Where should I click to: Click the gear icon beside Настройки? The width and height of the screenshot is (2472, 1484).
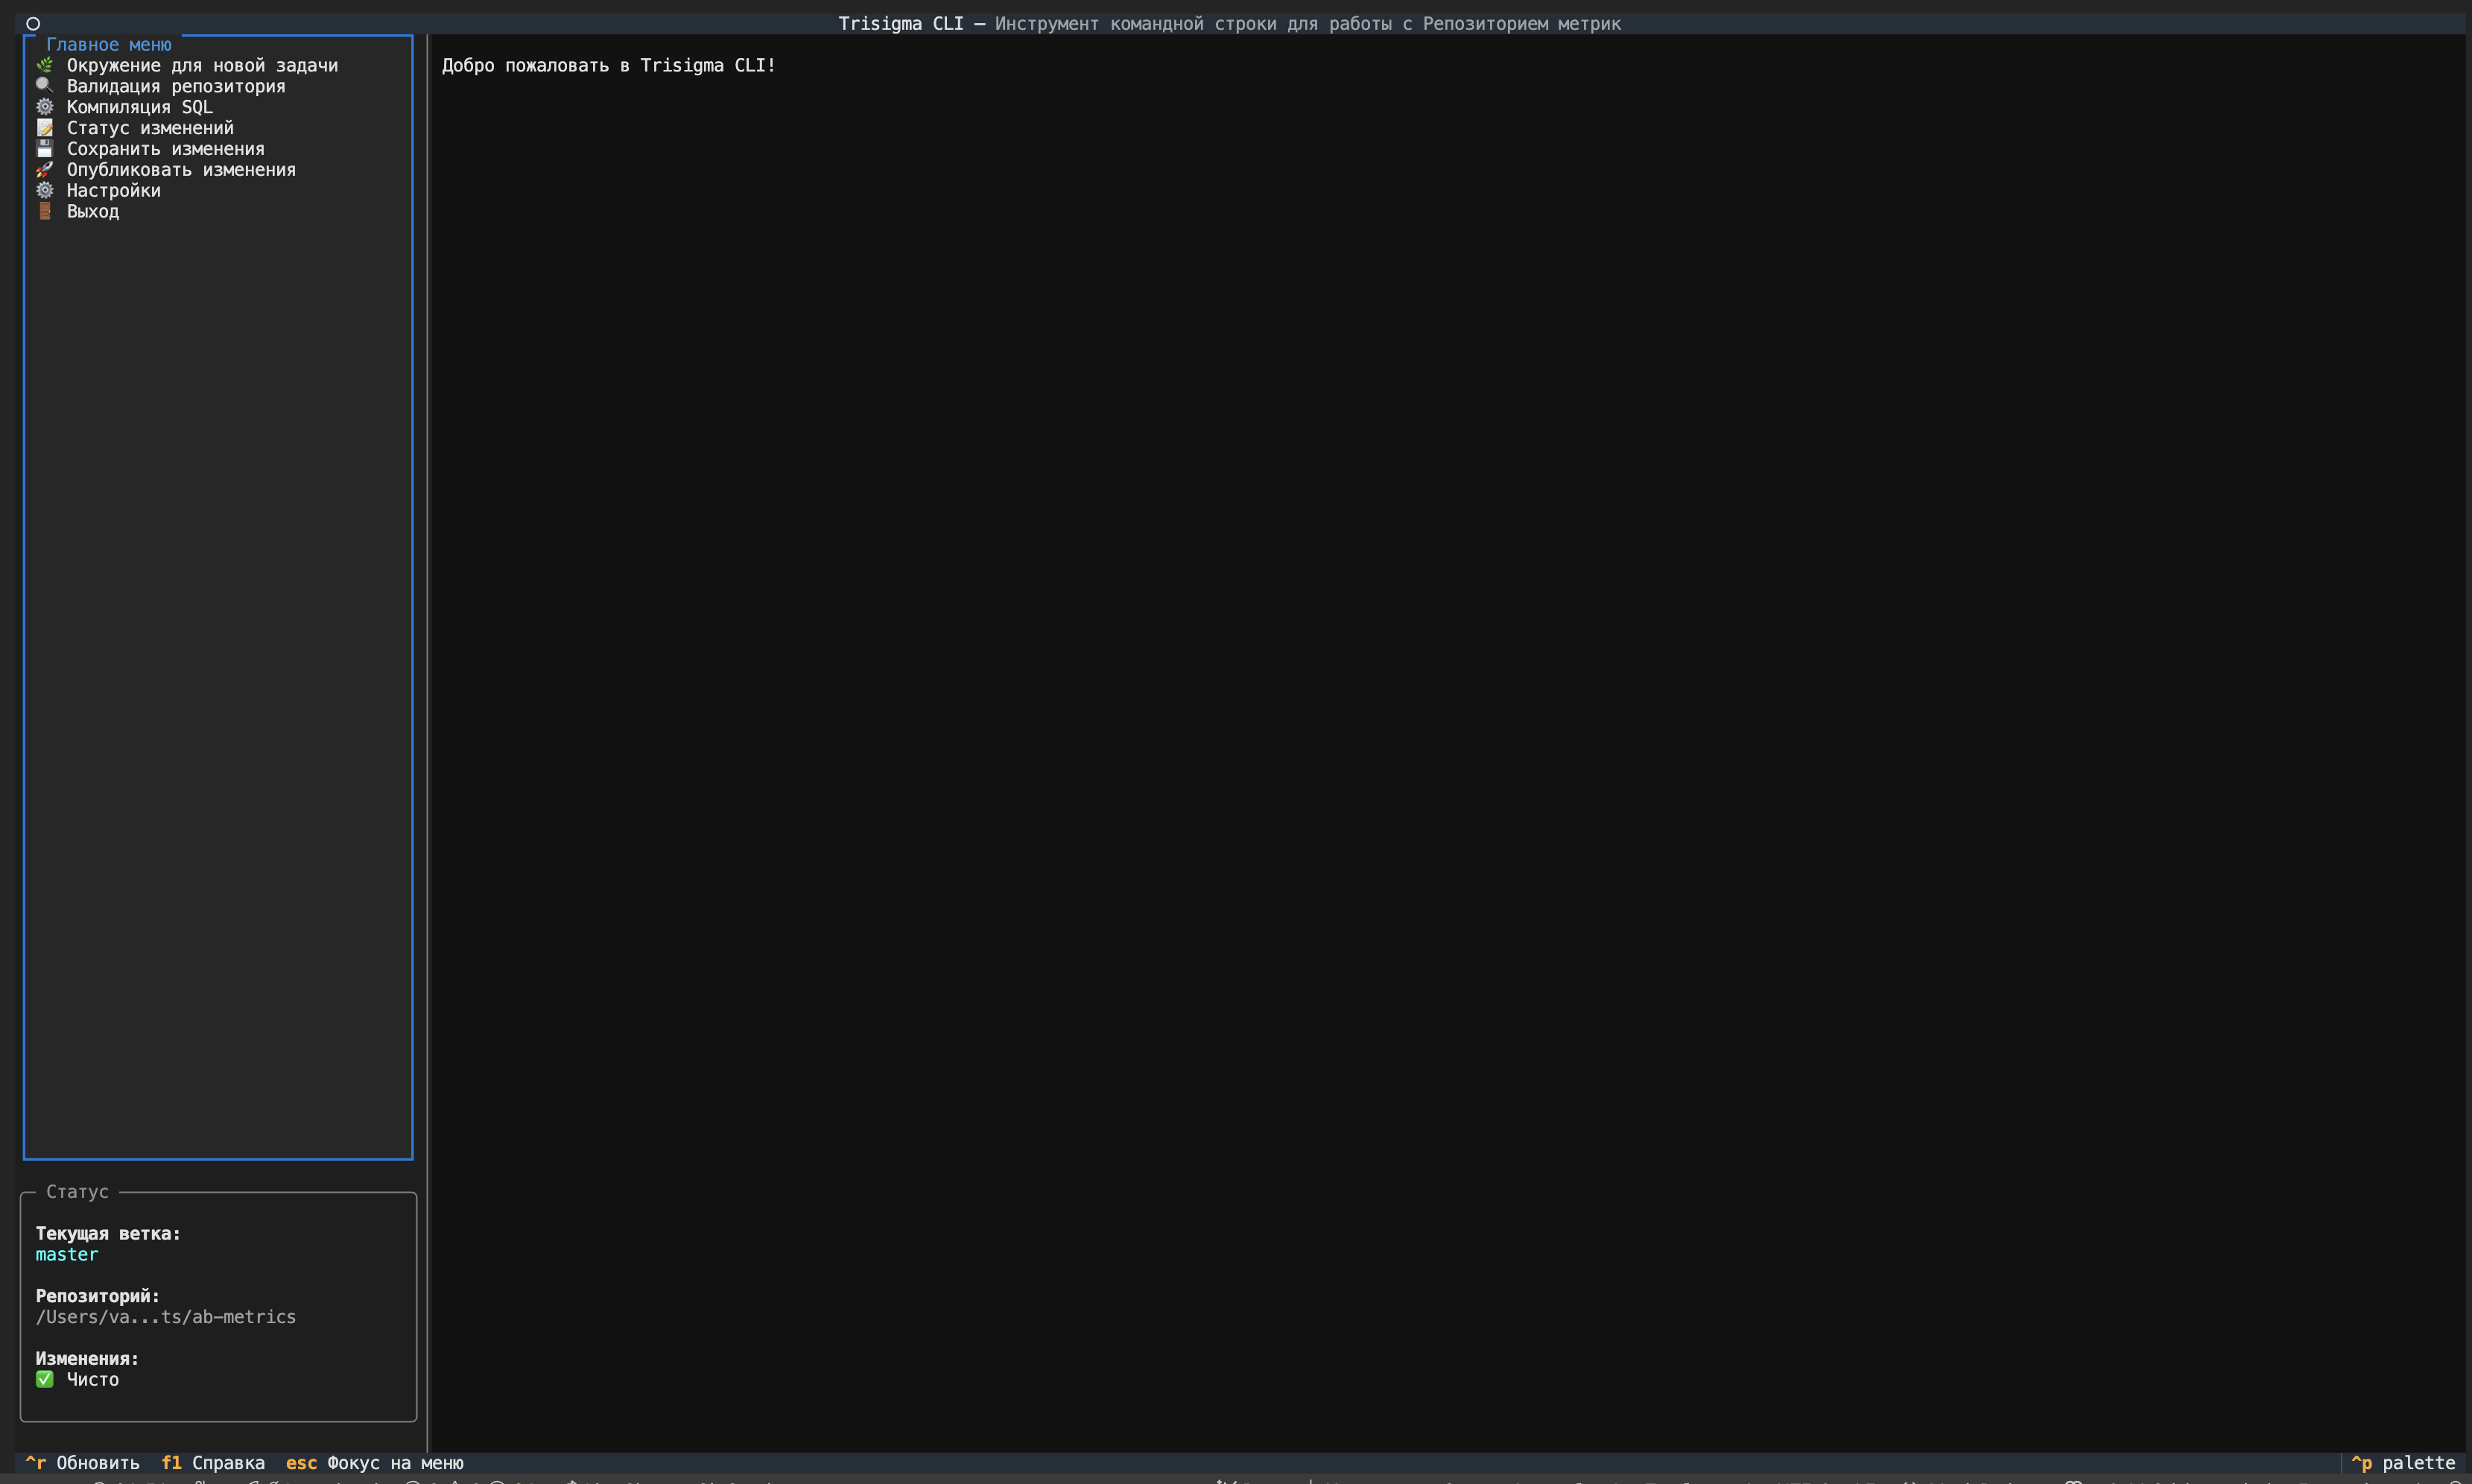click(x=44, y=190)
